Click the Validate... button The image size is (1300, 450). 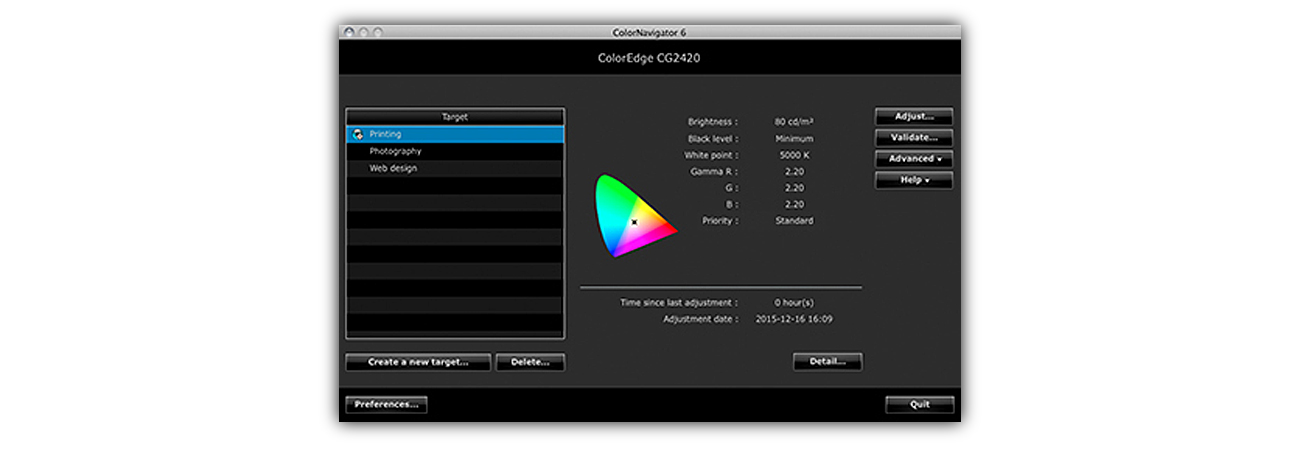pyautogui.click(x=914, y=137)
